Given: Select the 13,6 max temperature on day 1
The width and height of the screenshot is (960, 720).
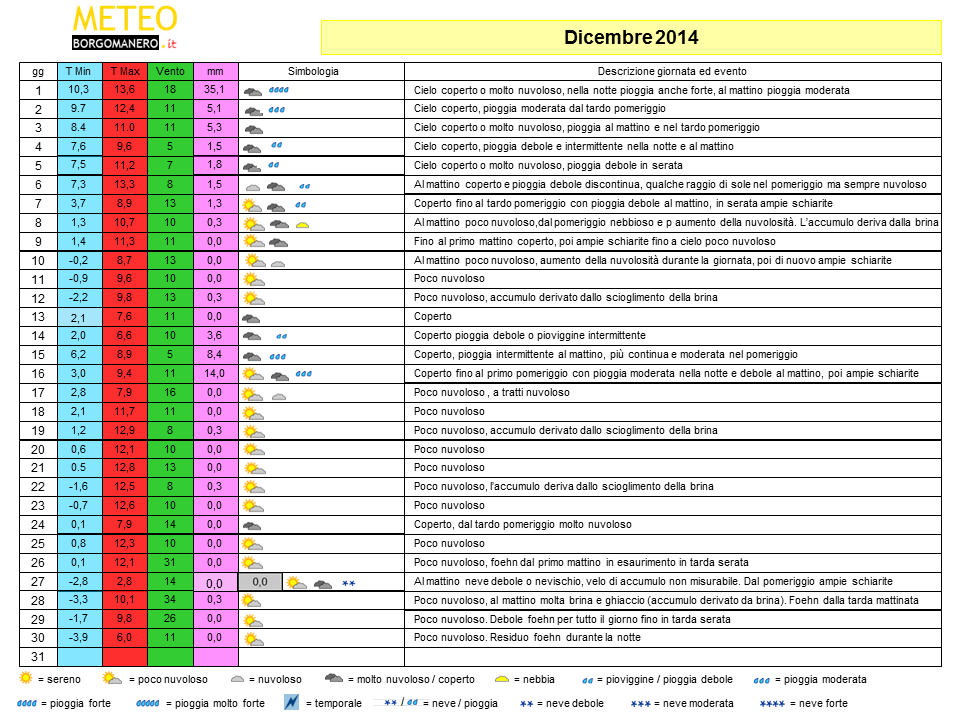Looking at the screenshot, I should click(125, 89).
